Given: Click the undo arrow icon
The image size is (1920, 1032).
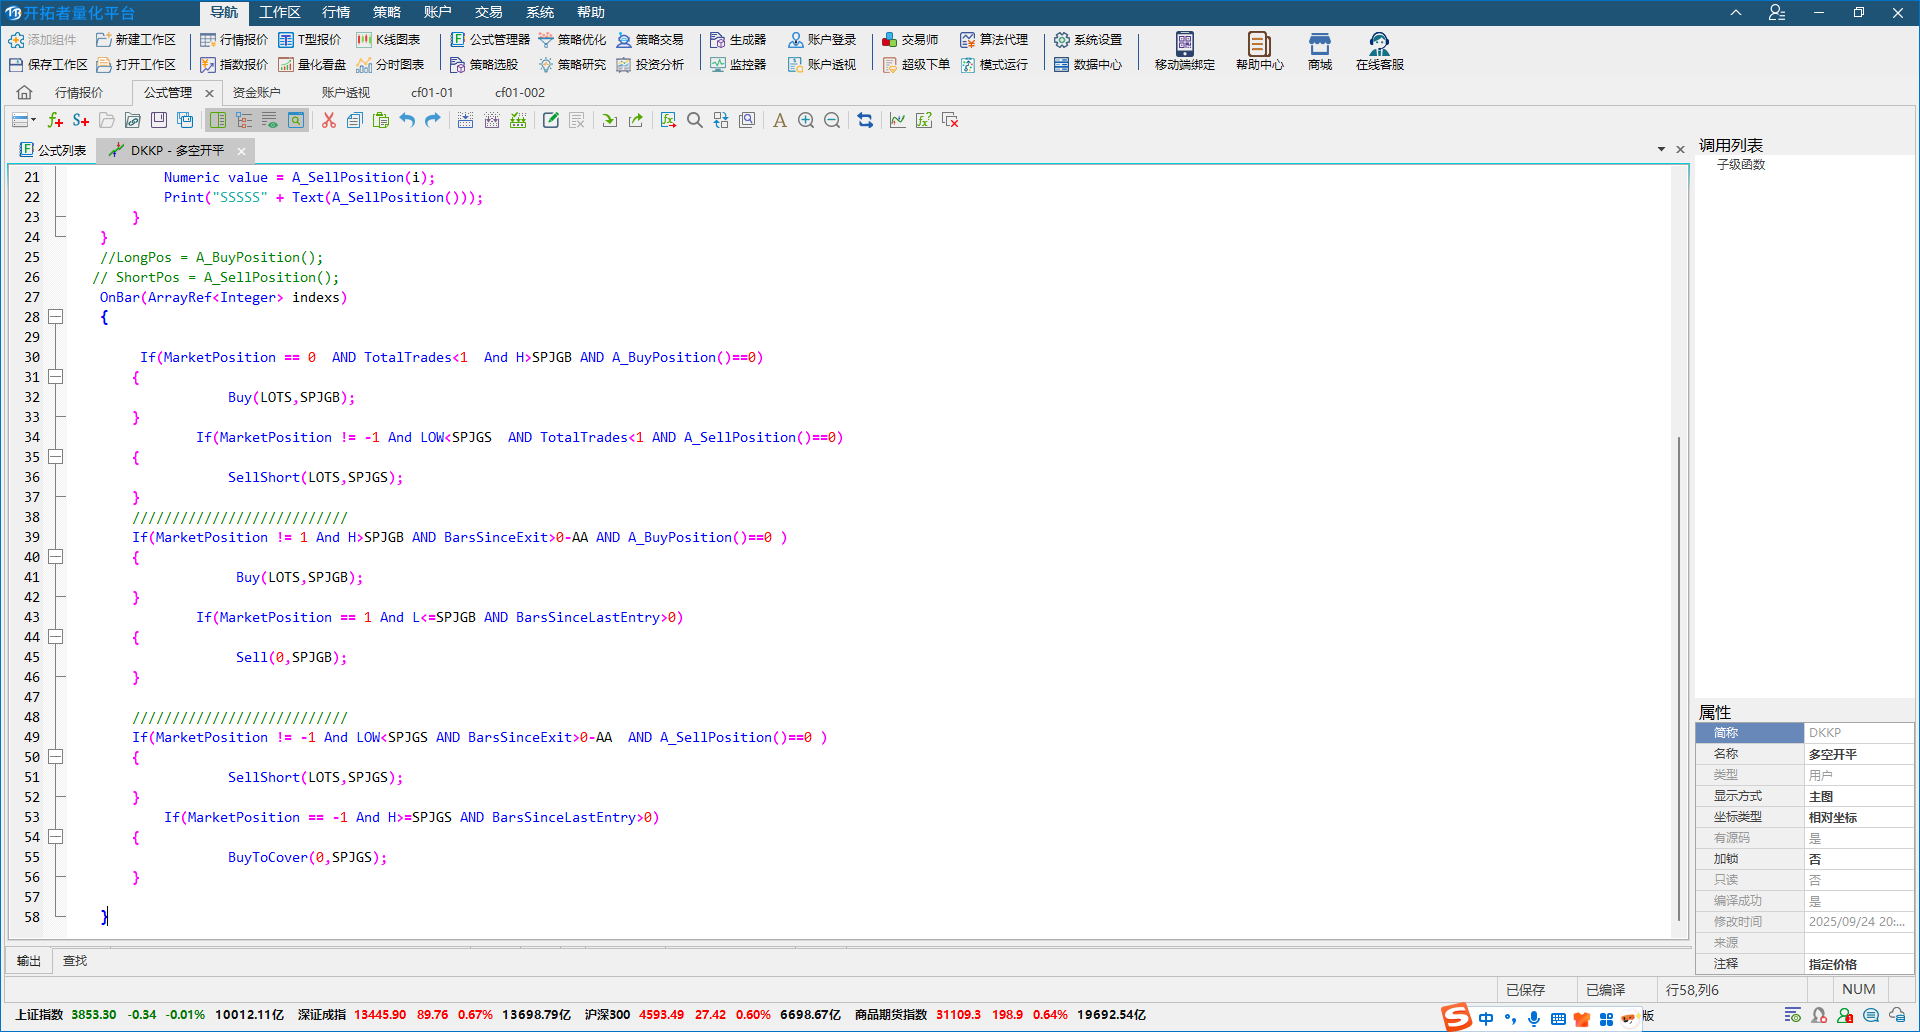Looking at the screenshot, I should [407, 120].
